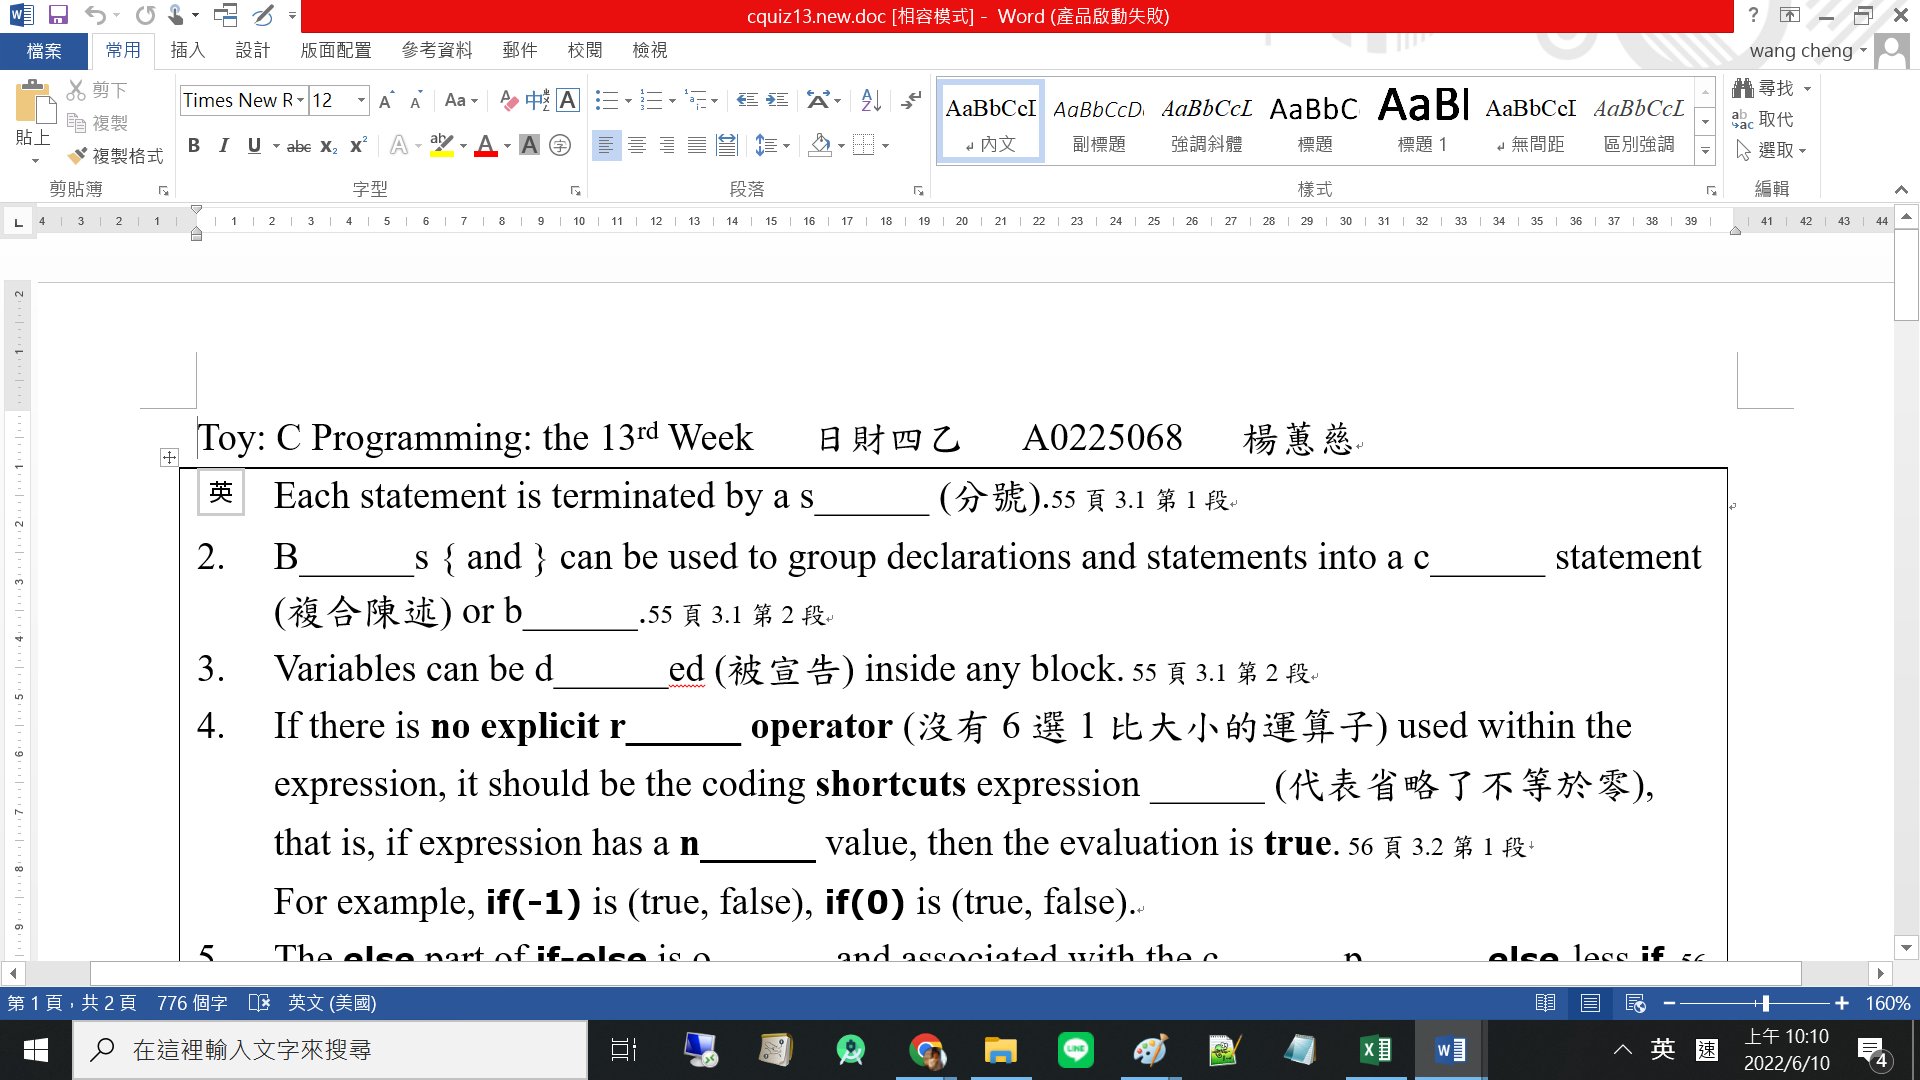This screenshot has width=1920, height=1080.
Task: Apply the 內文 Normal style
Action: (991, 121)
